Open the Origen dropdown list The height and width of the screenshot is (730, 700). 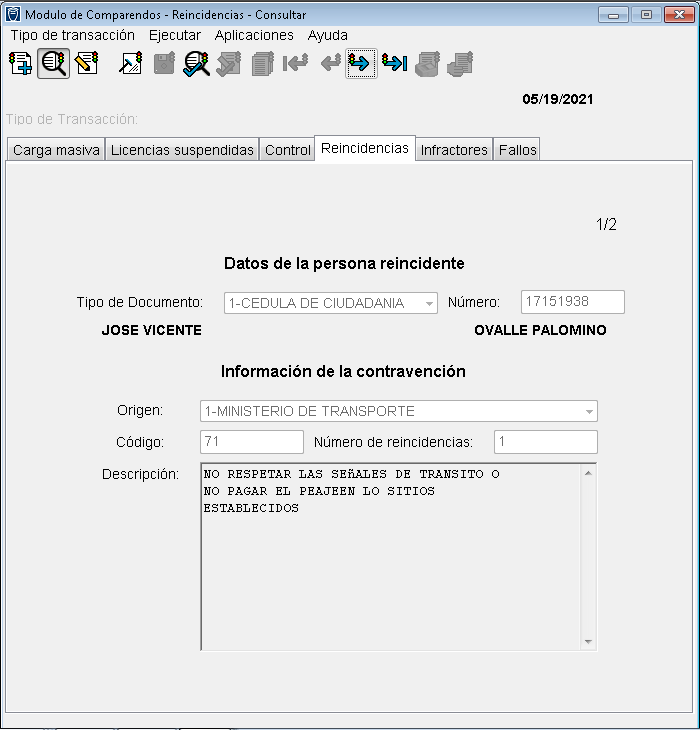click(x=588, y=411)
